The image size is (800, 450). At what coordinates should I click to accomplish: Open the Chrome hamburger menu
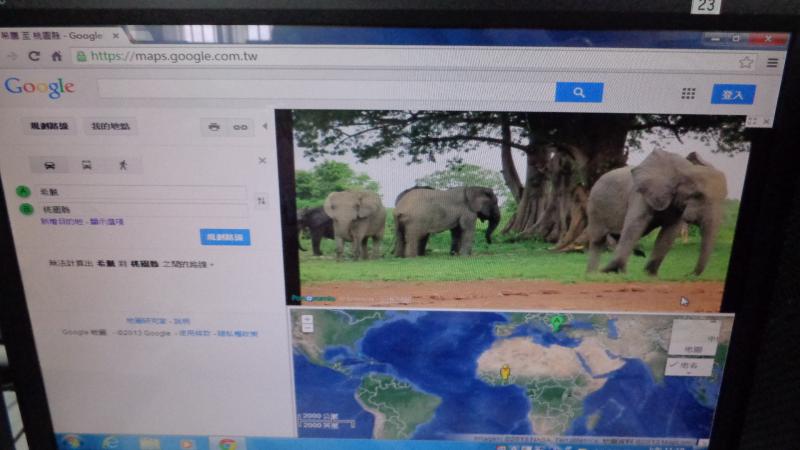point(772,63)
